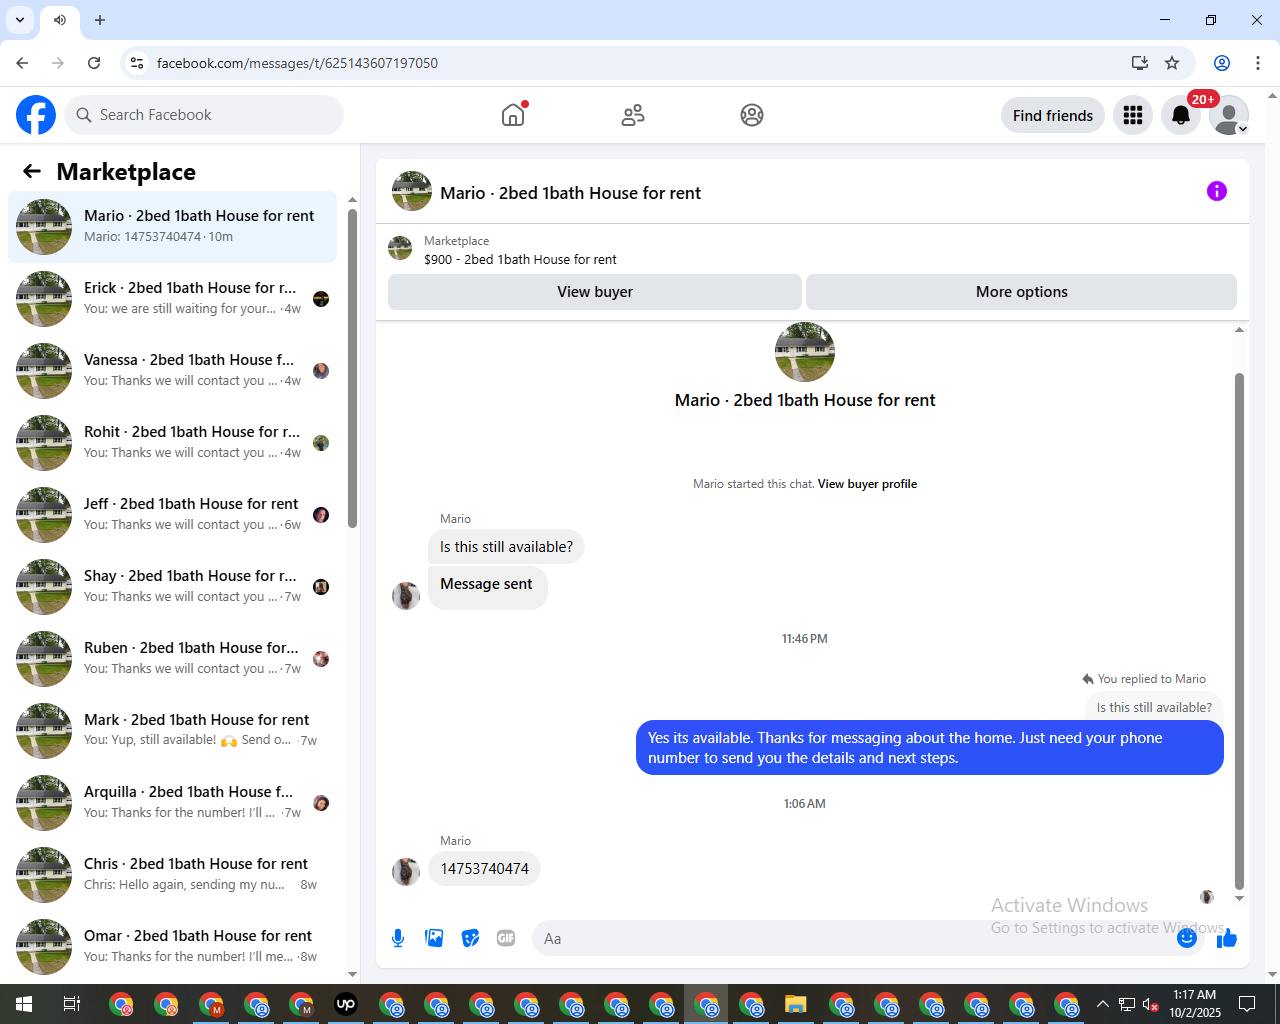Click the View buyer button
Screen dimensions: 1280x1024
click(x=595, y=292)
